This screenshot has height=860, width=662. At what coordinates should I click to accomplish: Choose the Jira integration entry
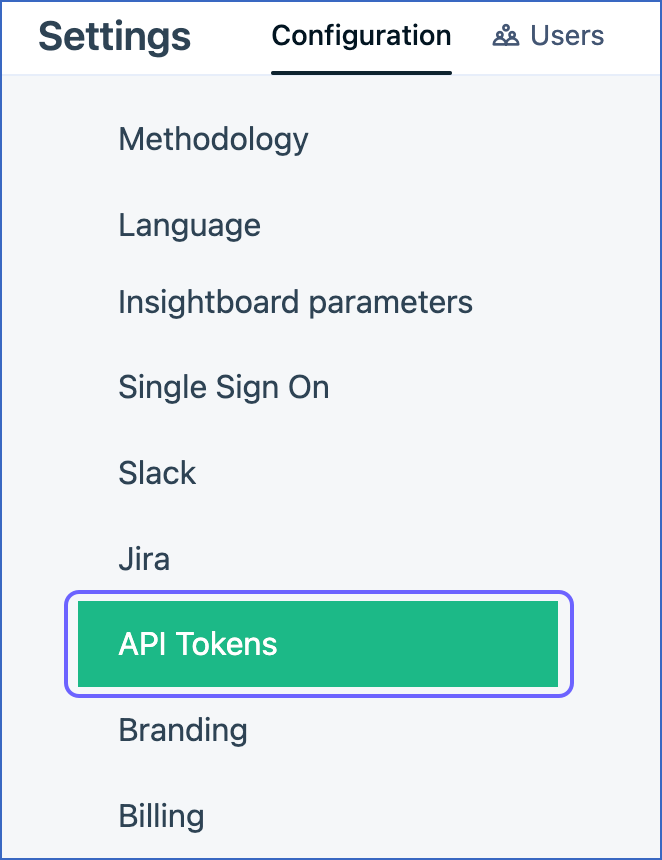(x=144, y=559)
